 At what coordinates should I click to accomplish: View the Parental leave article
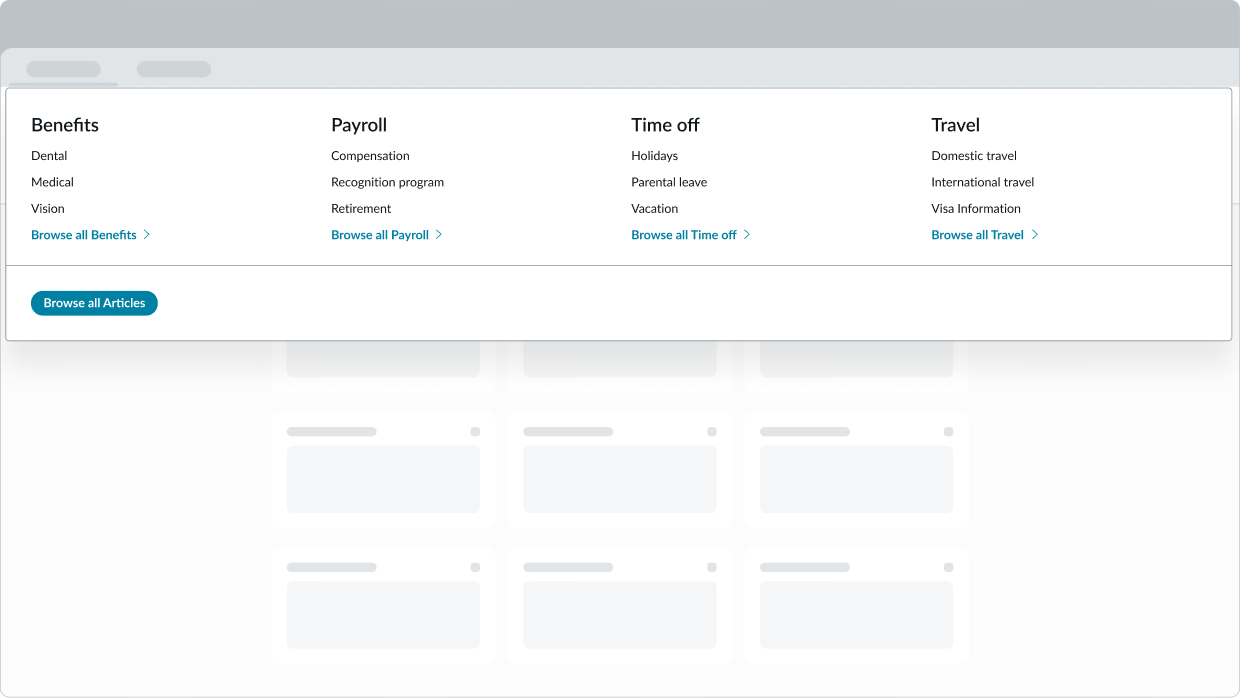(x=669, y=182)
